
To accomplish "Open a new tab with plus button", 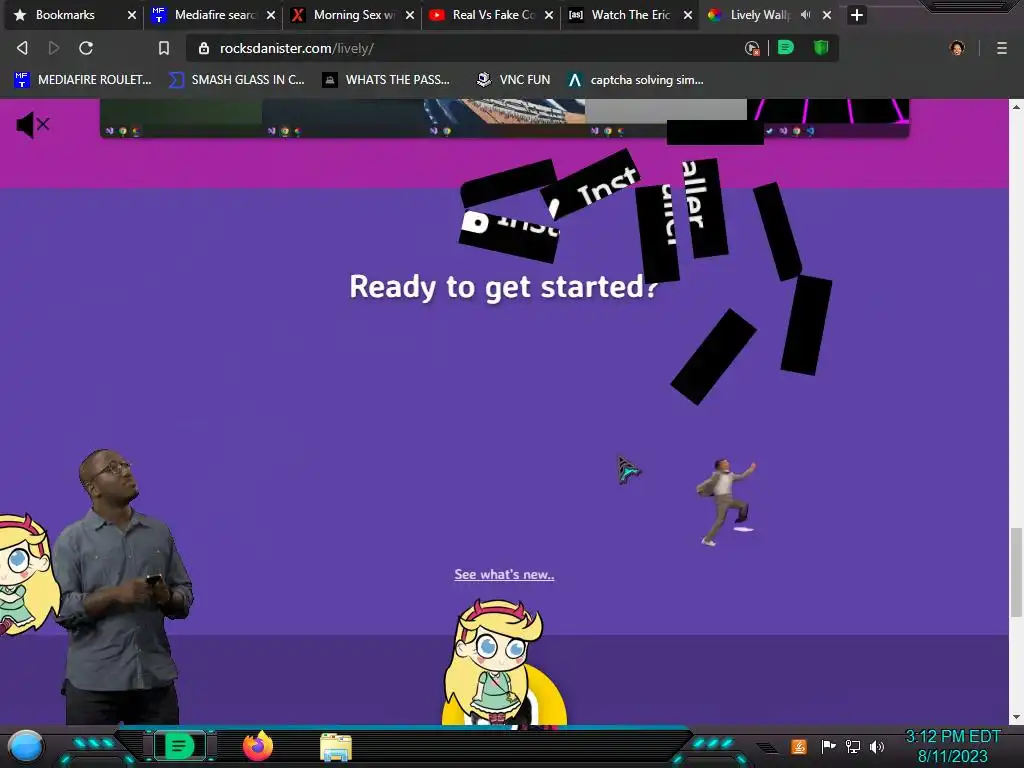I will pyautogui.click(x=857, y=14).
